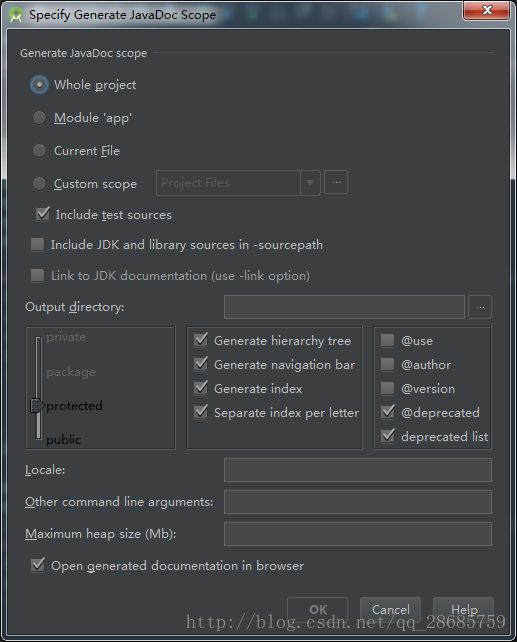The height and width of the screenshot is (642, 517).
Task: Select the Whole project radio button
Action: click(39, 85)
